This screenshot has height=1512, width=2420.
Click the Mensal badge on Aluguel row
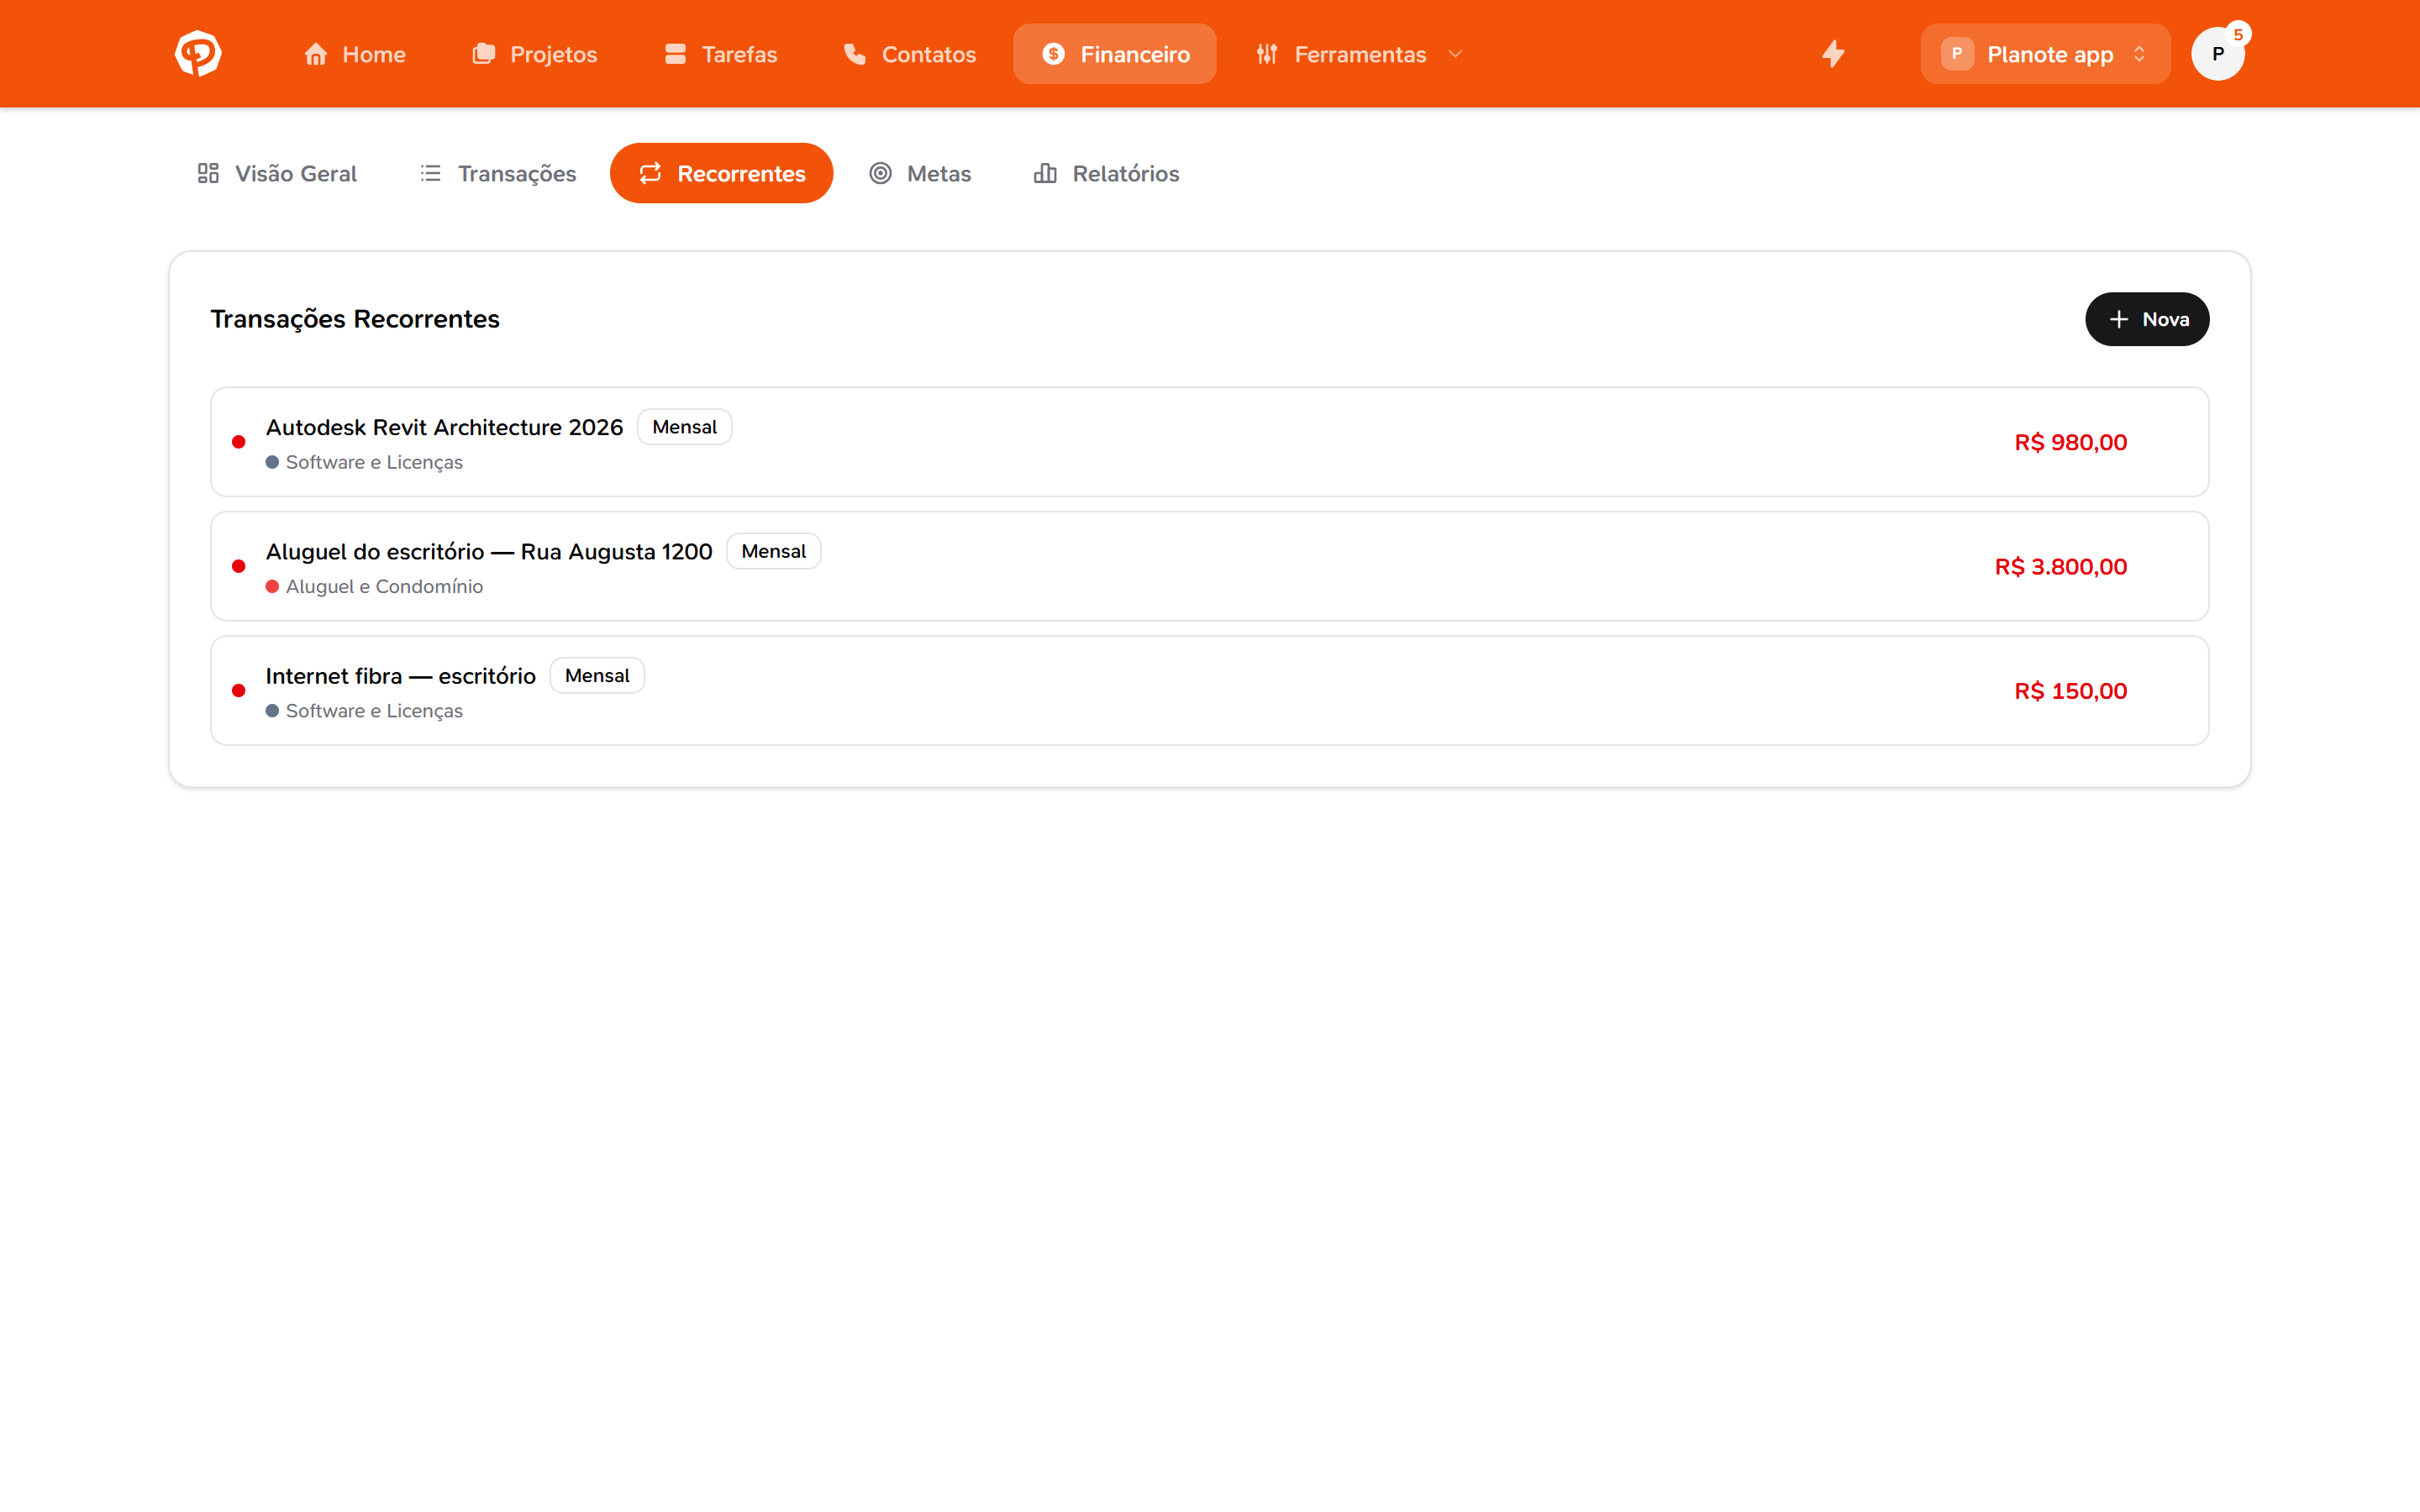[773, 551]
